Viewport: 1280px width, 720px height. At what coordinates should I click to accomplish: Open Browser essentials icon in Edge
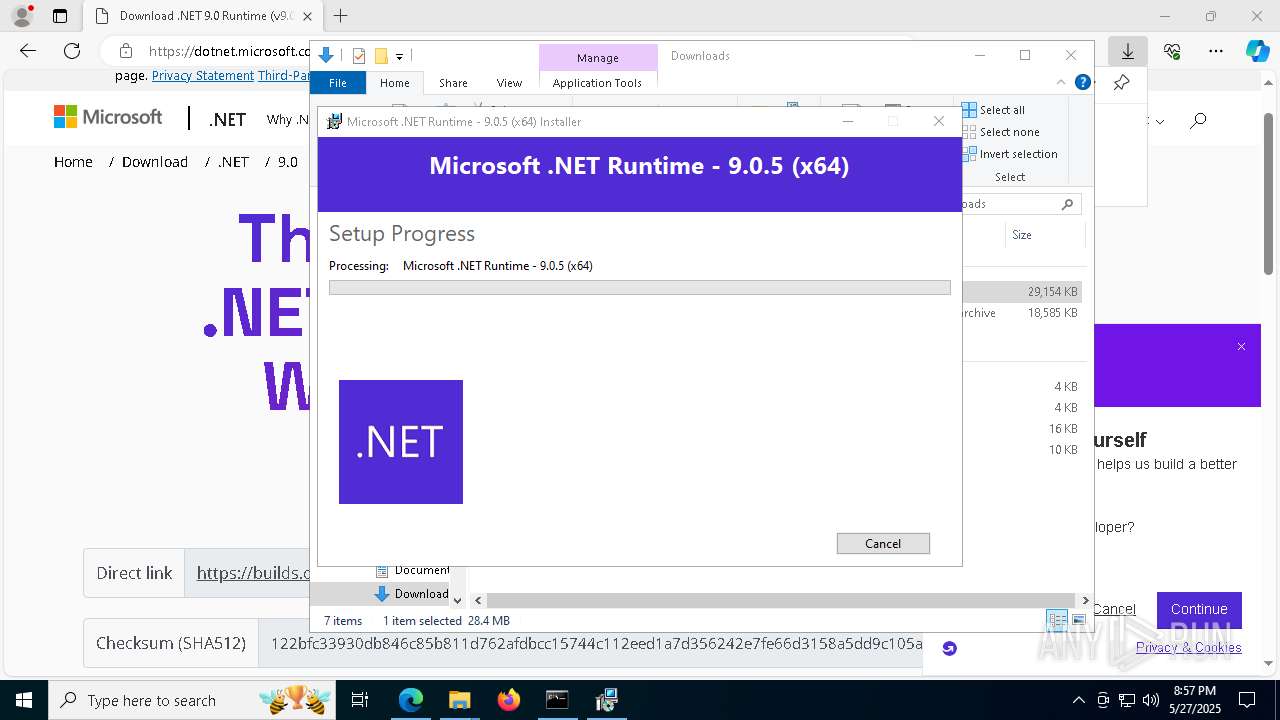pos(1172,51)
